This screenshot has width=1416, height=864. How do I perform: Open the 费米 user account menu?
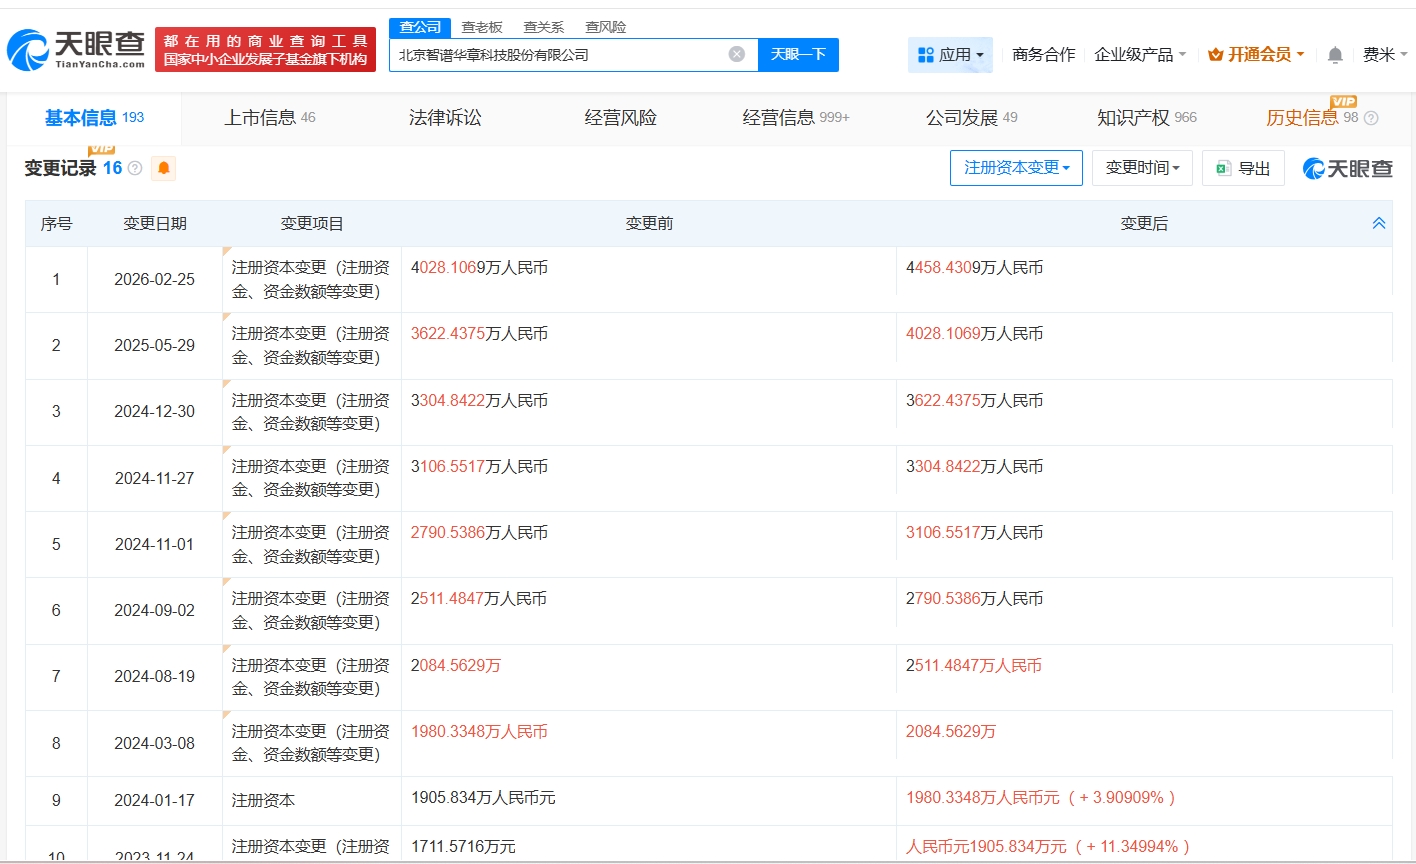point(1385,55)
